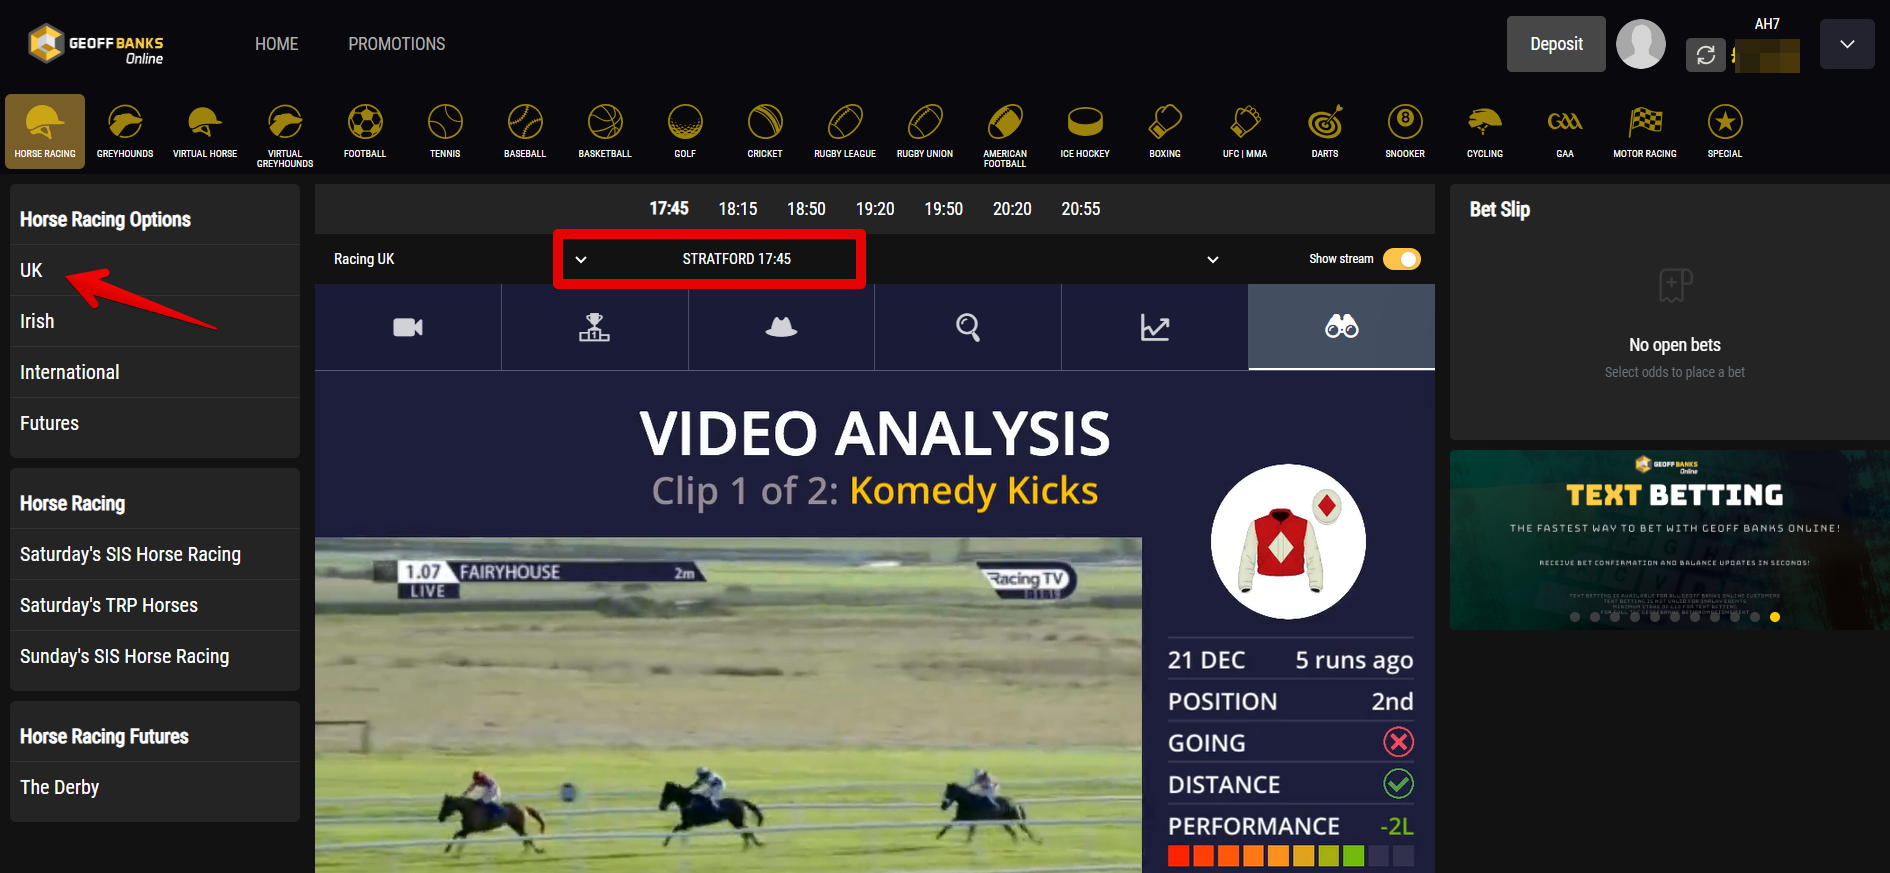The height and width of the screenshot is (873, 1890).
Task: Open the trend chart tab
Action: click(x=1155, y=327)
